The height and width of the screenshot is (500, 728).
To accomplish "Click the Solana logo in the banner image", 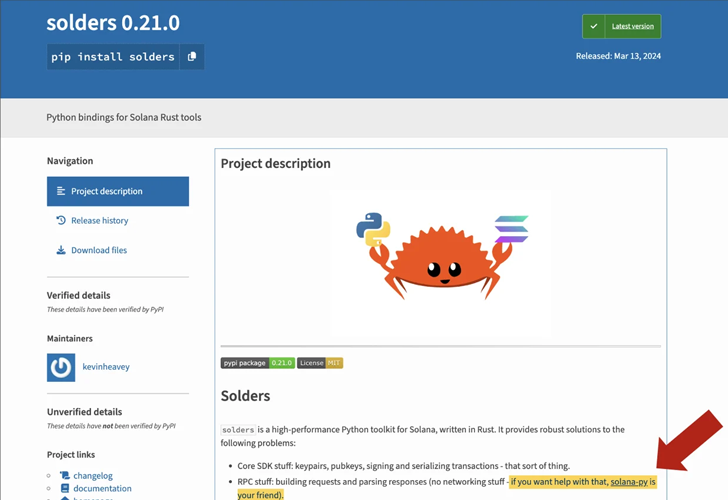I will [x=511, y=229].
